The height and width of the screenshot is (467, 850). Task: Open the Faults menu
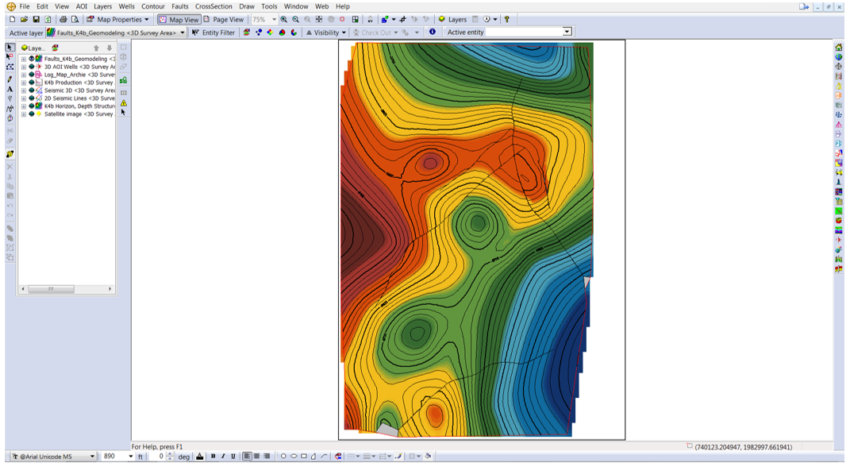(180, 7)
